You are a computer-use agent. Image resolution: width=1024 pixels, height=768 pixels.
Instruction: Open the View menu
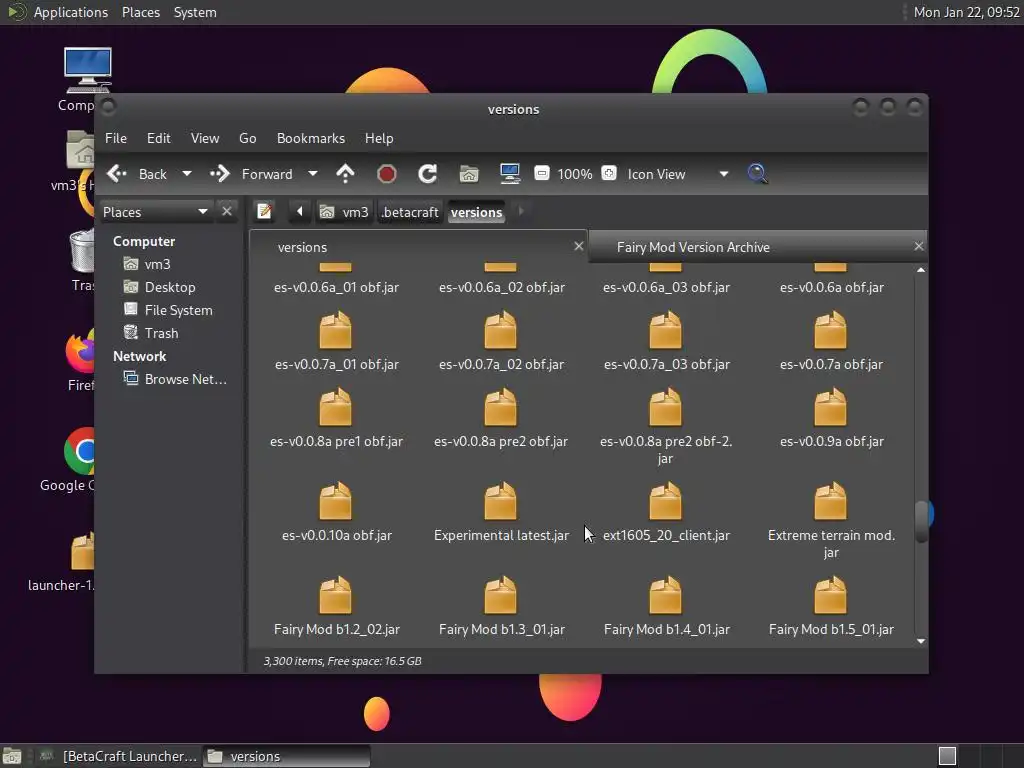205,138
